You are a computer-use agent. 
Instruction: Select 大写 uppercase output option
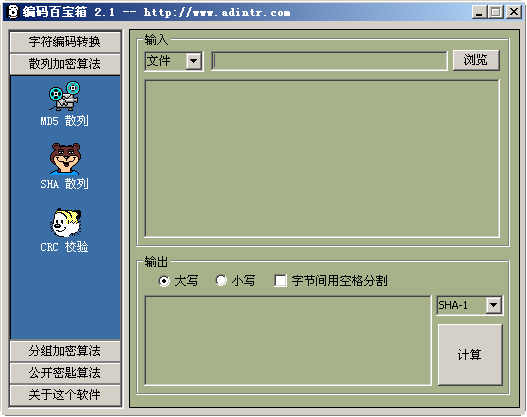point(164,281)
